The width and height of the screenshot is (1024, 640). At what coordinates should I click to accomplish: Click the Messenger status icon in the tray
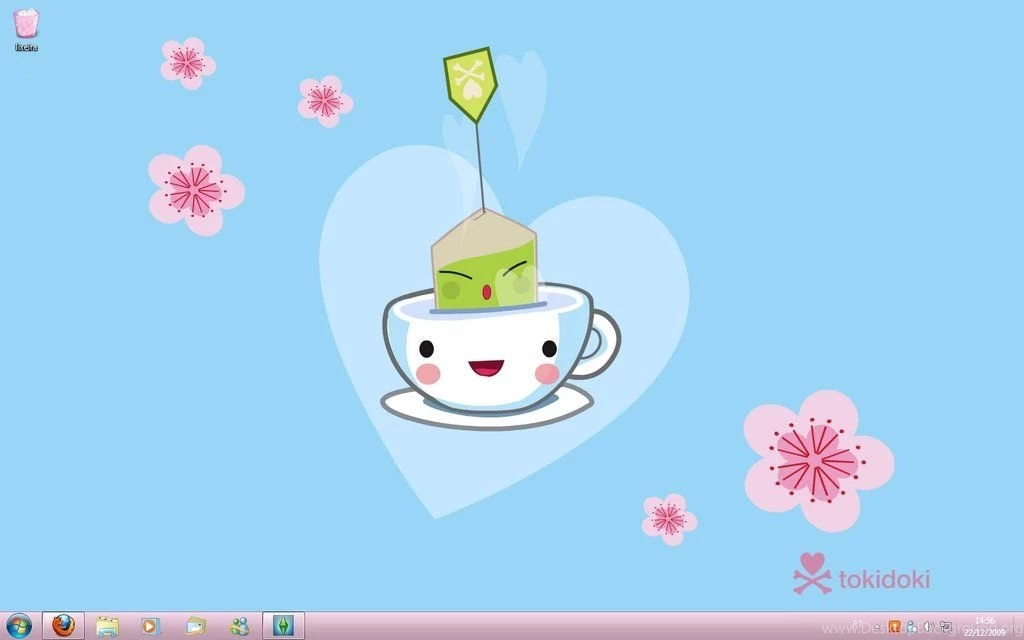(911, 627)
